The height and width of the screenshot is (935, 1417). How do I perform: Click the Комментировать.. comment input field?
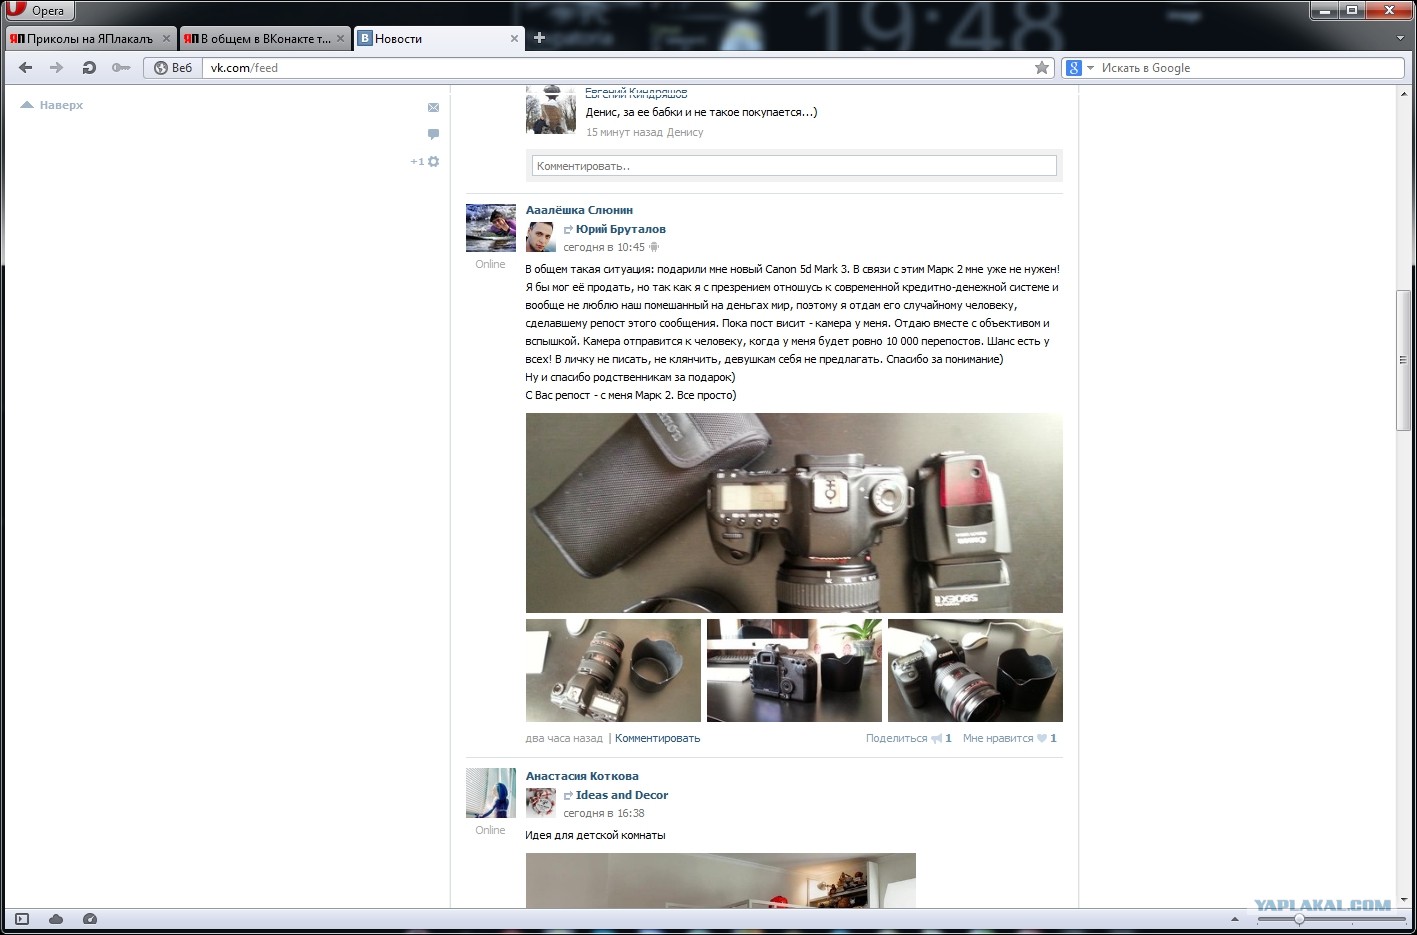794,166
